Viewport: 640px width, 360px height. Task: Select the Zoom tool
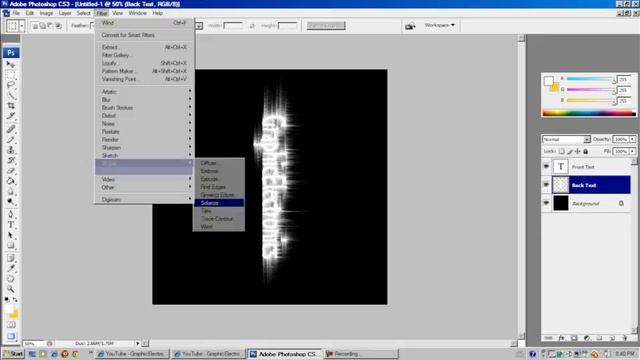click(11, 289)
